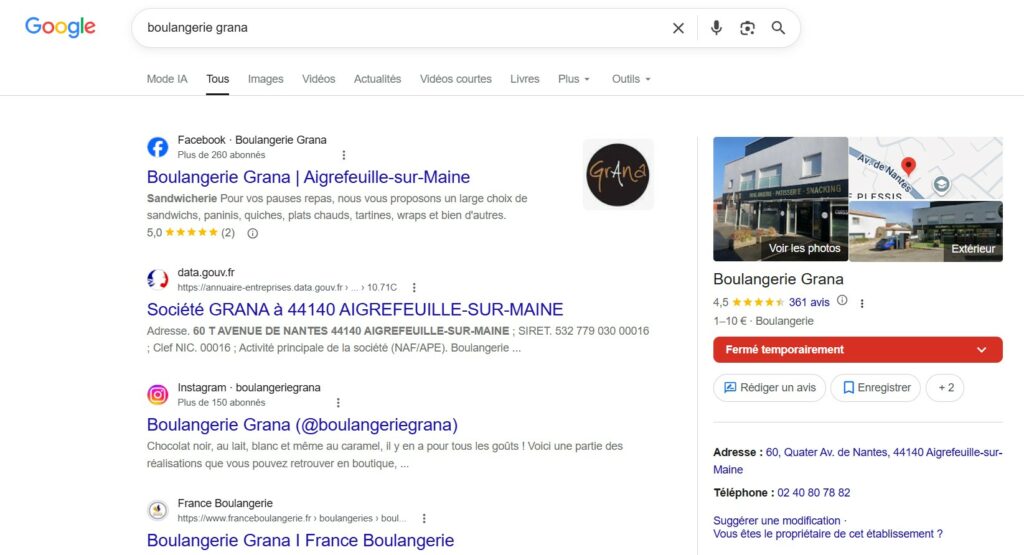Expand the Plus dropdown menu
This screenshot has width=1024, height=555.
pyautogui.click(x=574, y=79)
